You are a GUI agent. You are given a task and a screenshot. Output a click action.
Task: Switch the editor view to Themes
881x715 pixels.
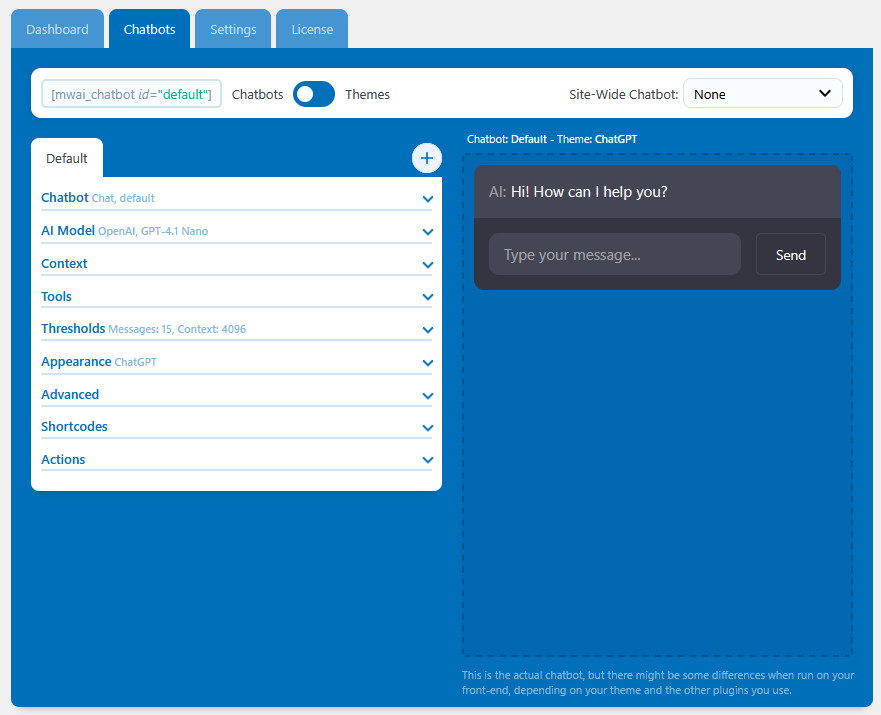[x=367, y=94]
